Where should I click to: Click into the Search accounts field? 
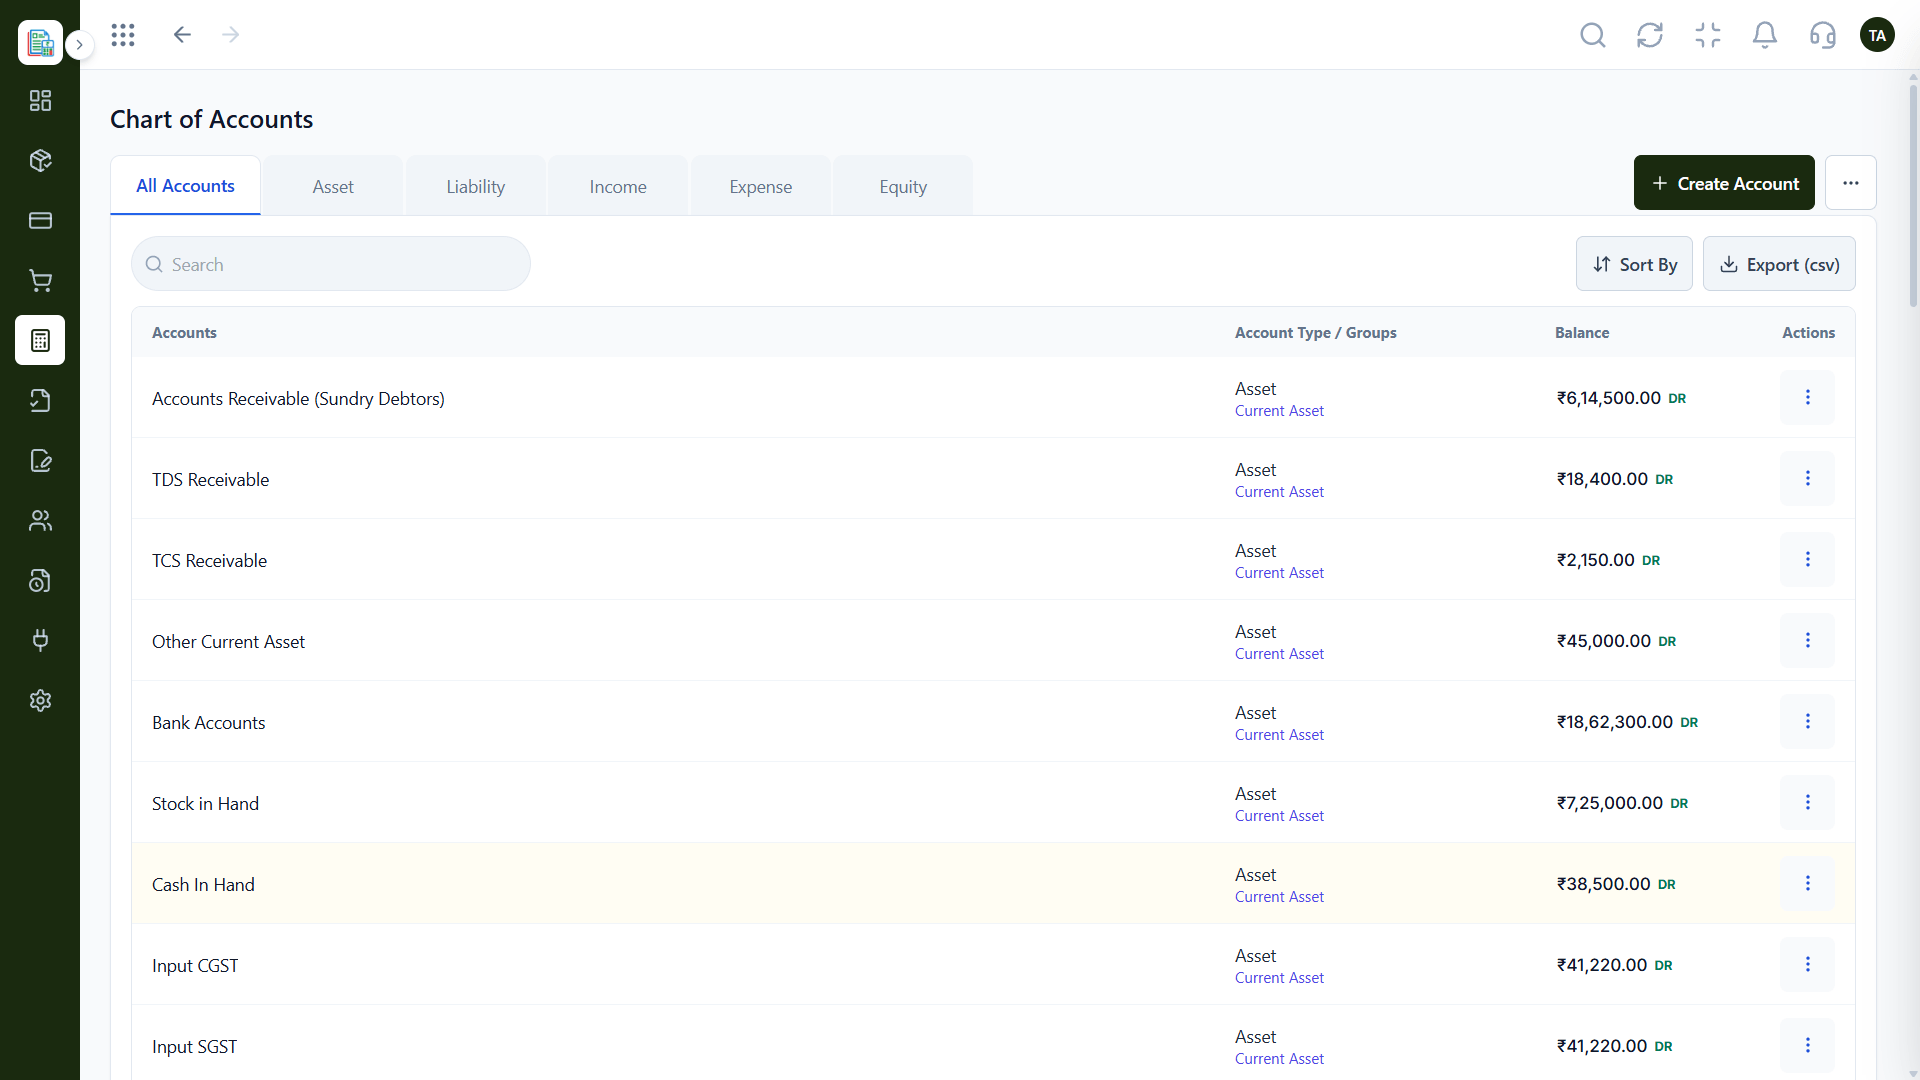[x=331, y=264]
